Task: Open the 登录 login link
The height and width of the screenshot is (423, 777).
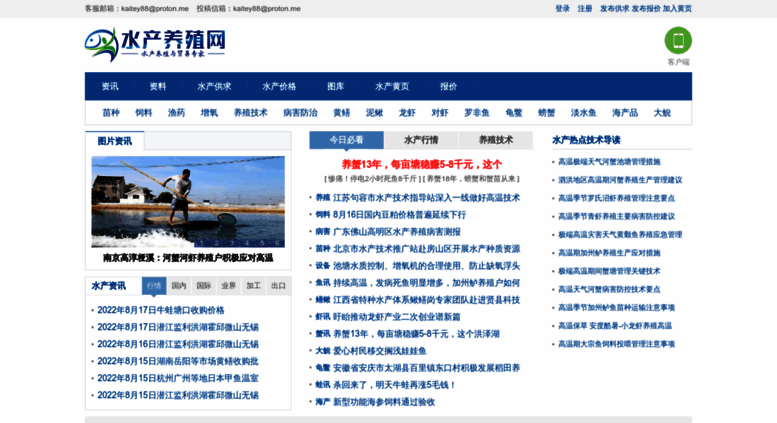Action: tap(562, 8)
